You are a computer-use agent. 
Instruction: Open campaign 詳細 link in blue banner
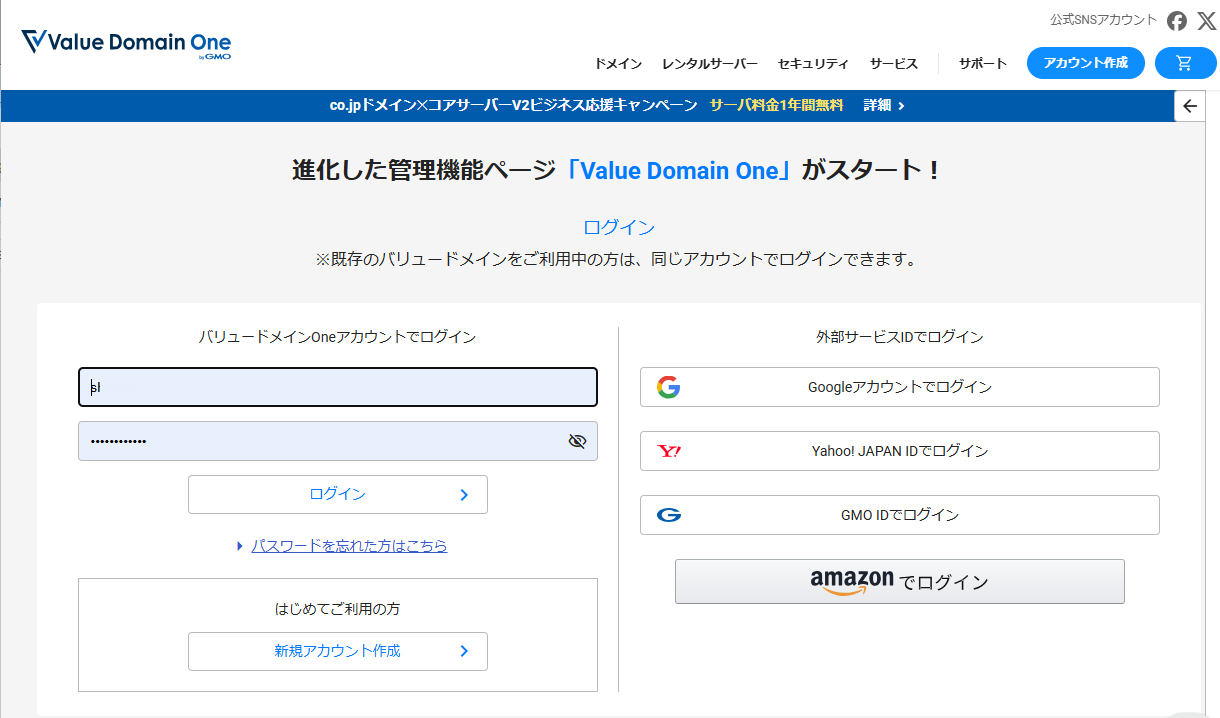[884, 105]
